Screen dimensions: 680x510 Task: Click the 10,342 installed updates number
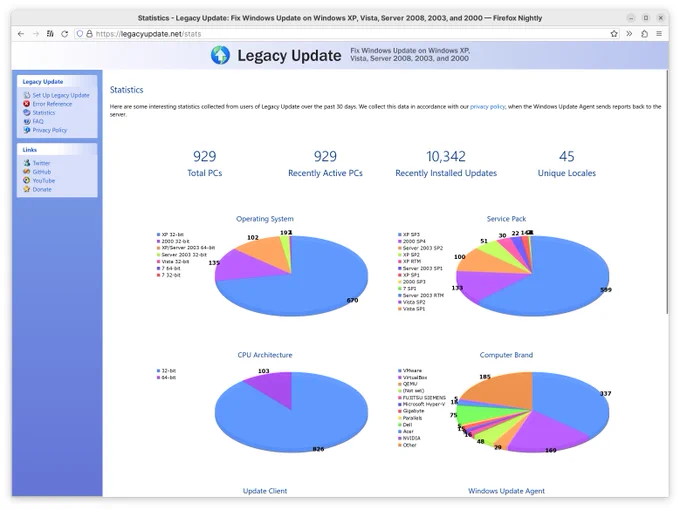pyautogui.click(x=446, y=156)
